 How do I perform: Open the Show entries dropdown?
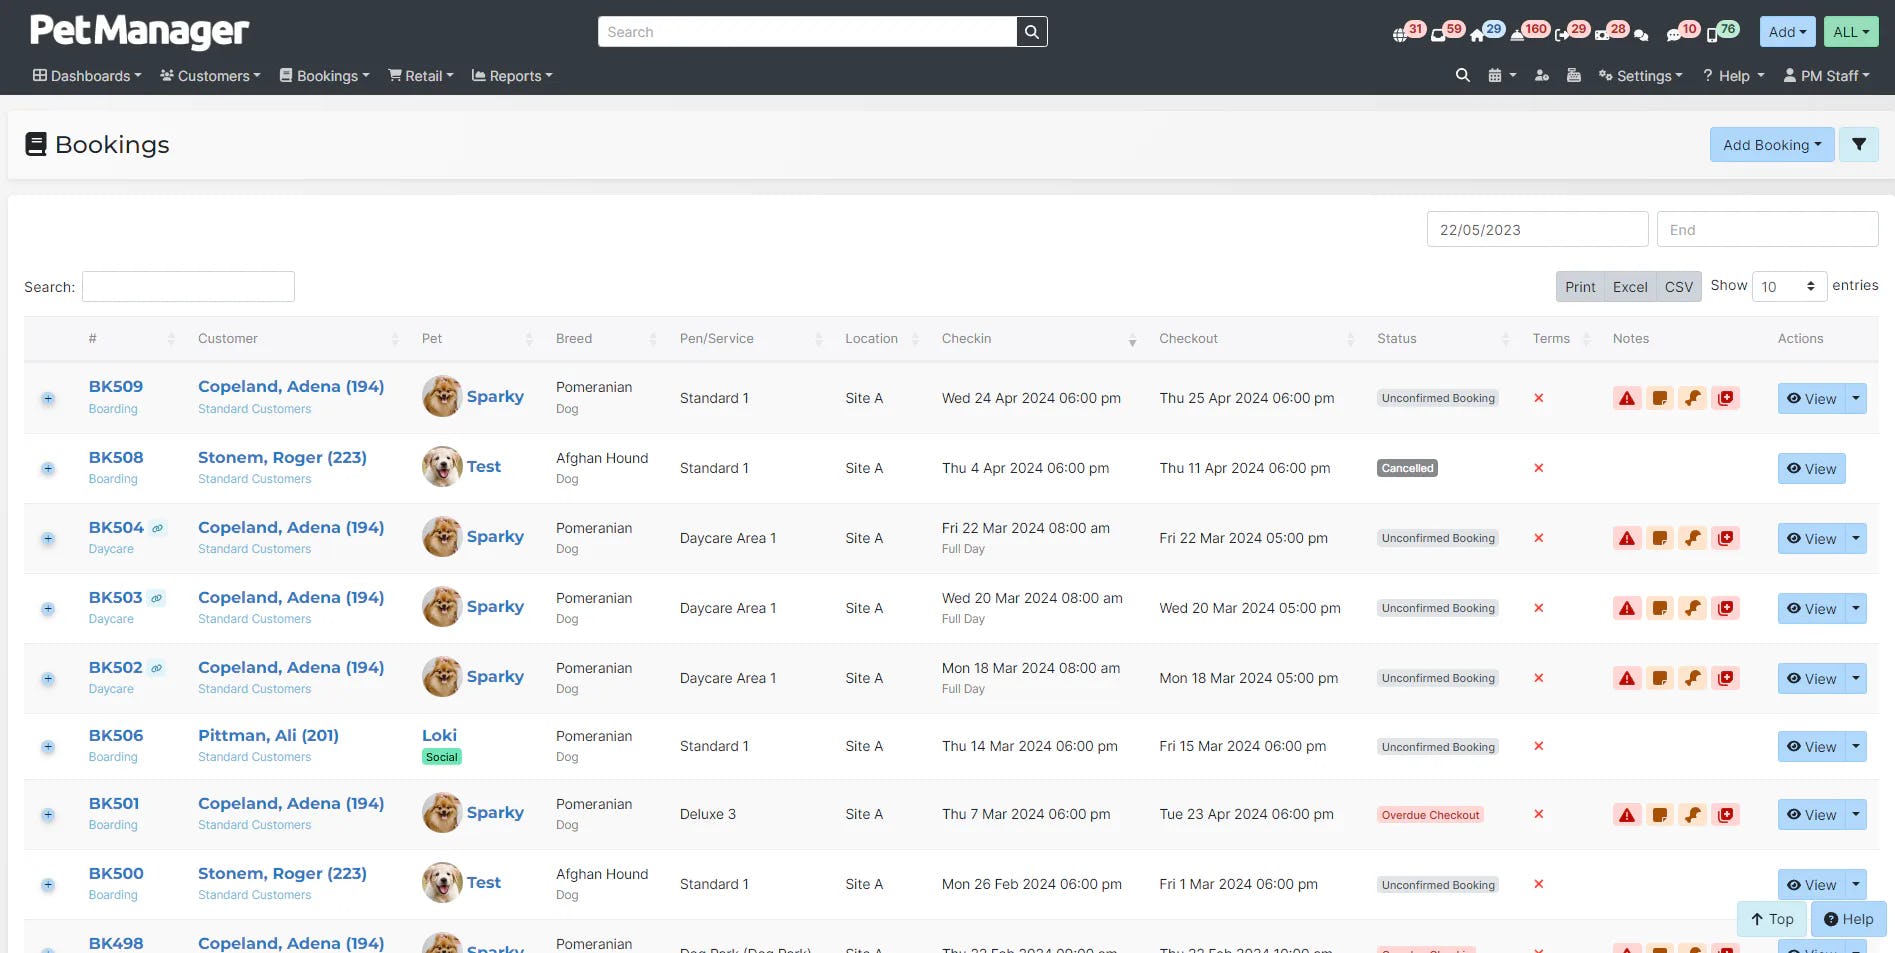coord(1789,286)
